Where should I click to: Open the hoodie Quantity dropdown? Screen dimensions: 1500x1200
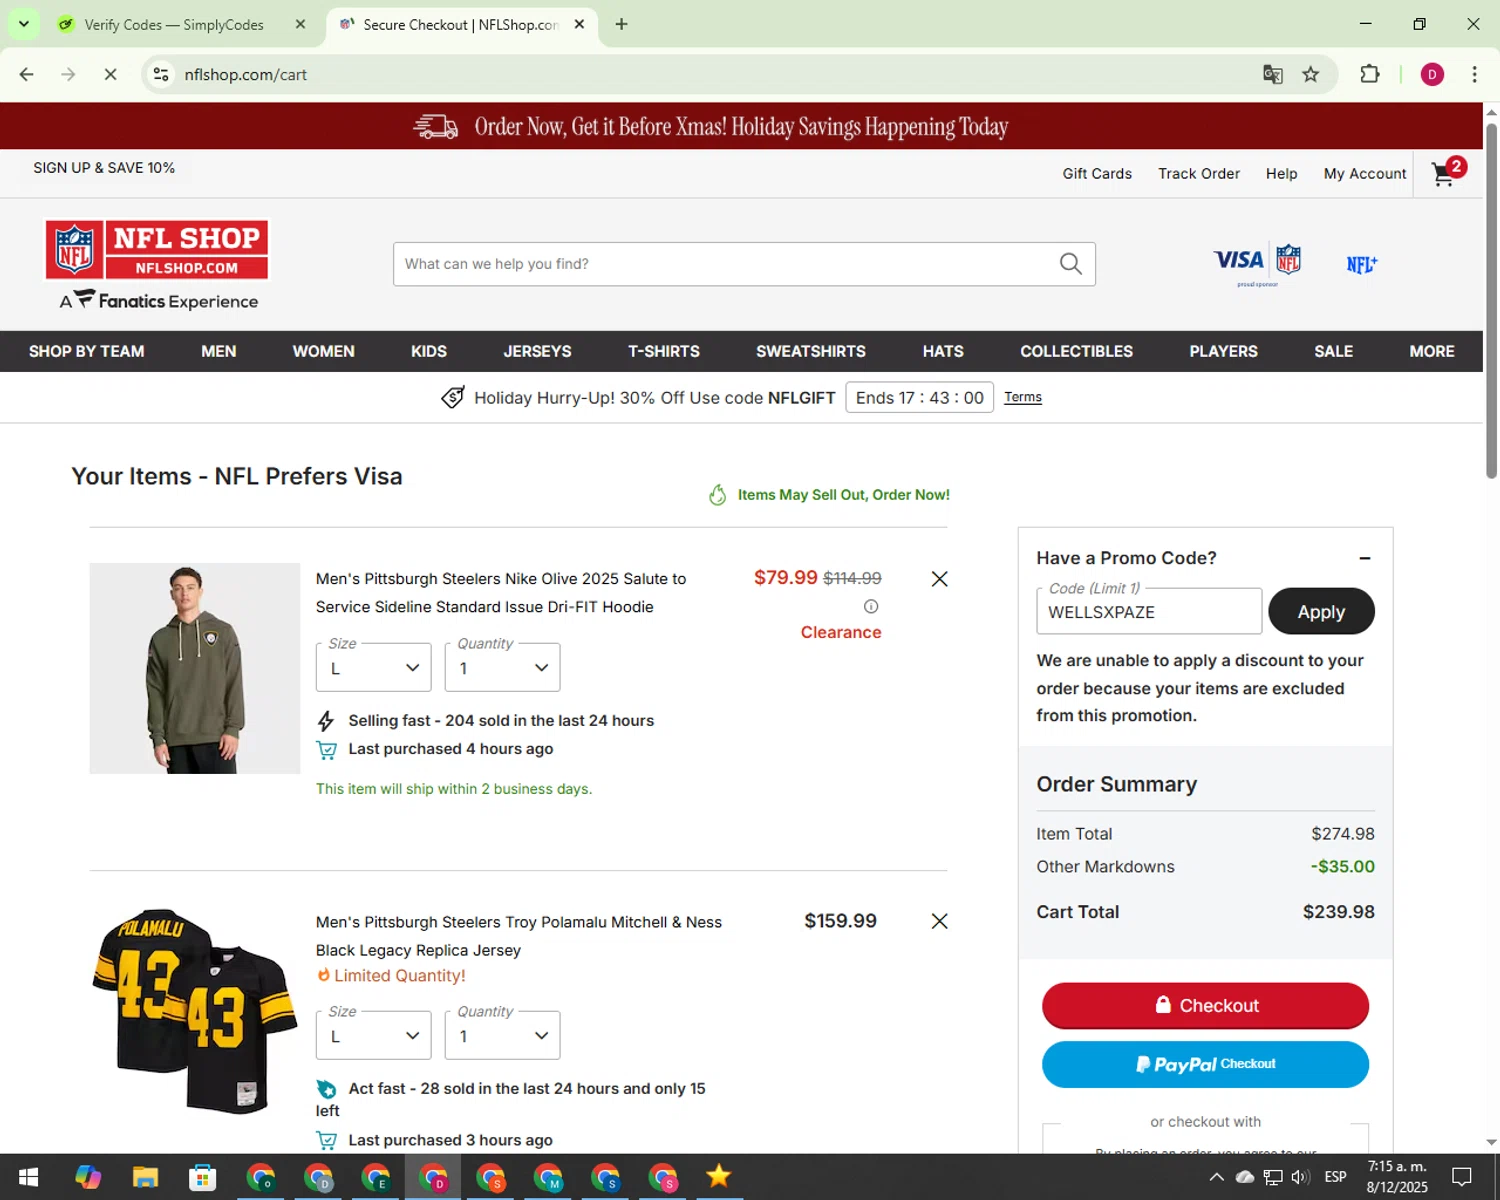coord(502,667)
